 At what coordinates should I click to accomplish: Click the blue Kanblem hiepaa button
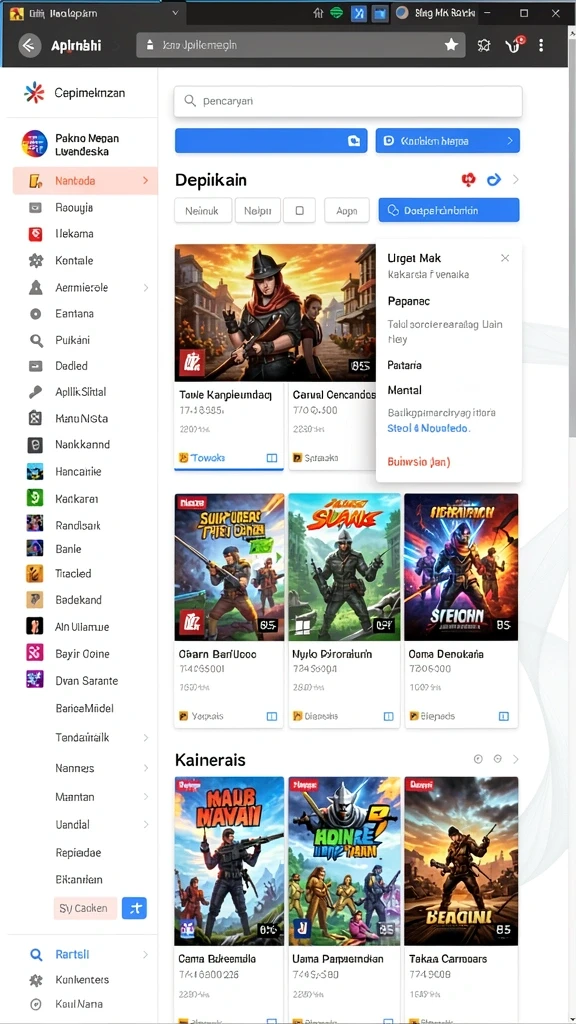coord(448,140)
